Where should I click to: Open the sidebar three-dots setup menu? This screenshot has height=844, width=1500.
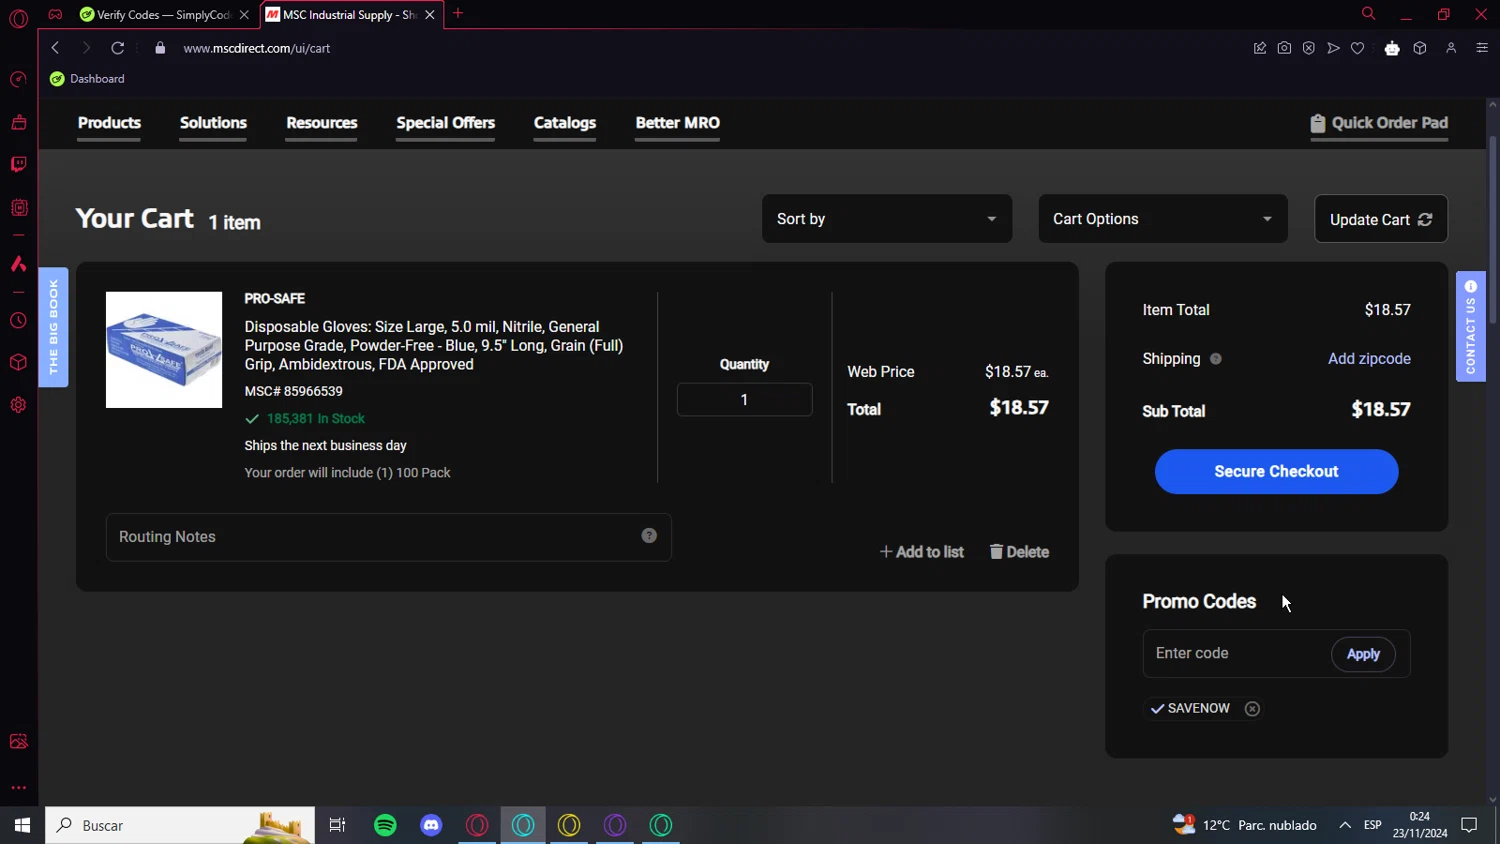click(x=18, y=788)
